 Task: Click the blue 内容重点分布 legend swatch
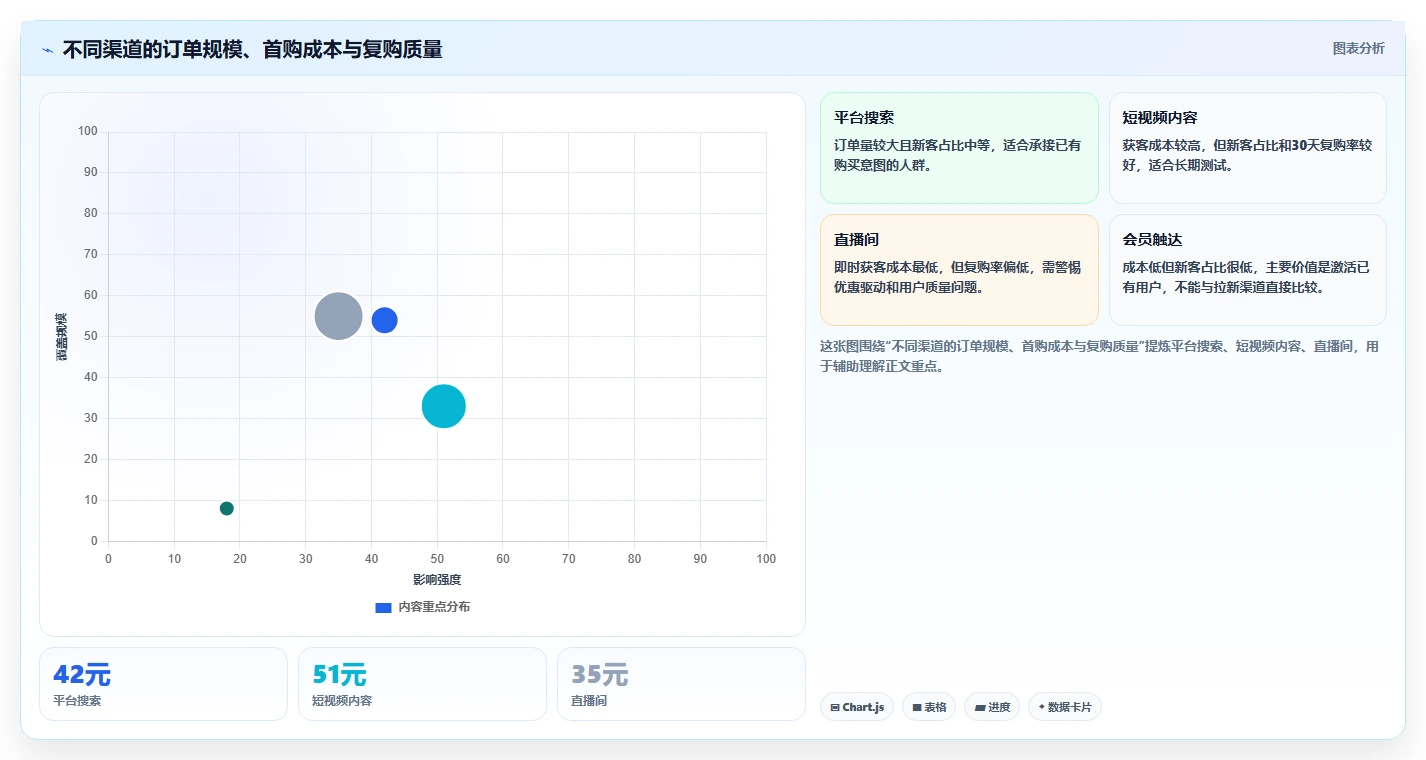coord(383,608)
